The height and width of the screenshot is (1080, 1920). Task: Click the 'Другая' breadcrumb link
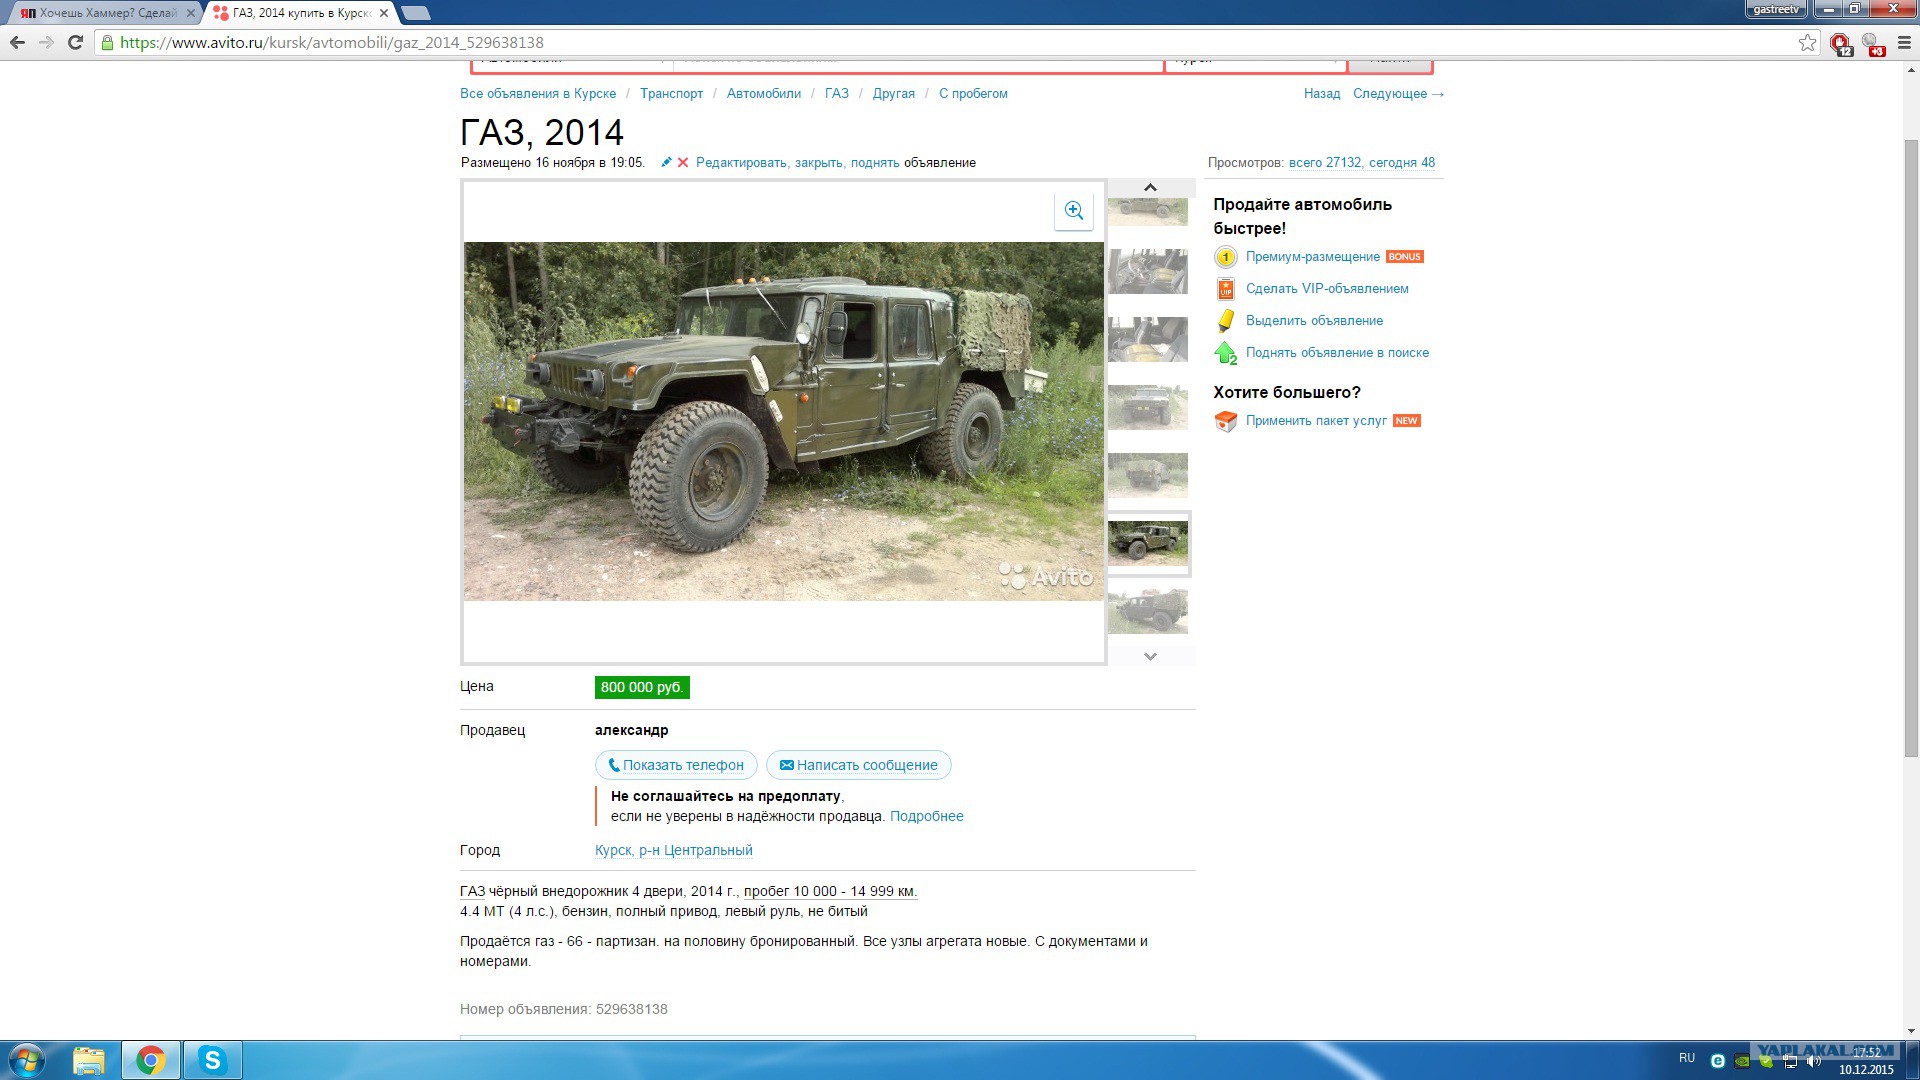tap(894, 93)
